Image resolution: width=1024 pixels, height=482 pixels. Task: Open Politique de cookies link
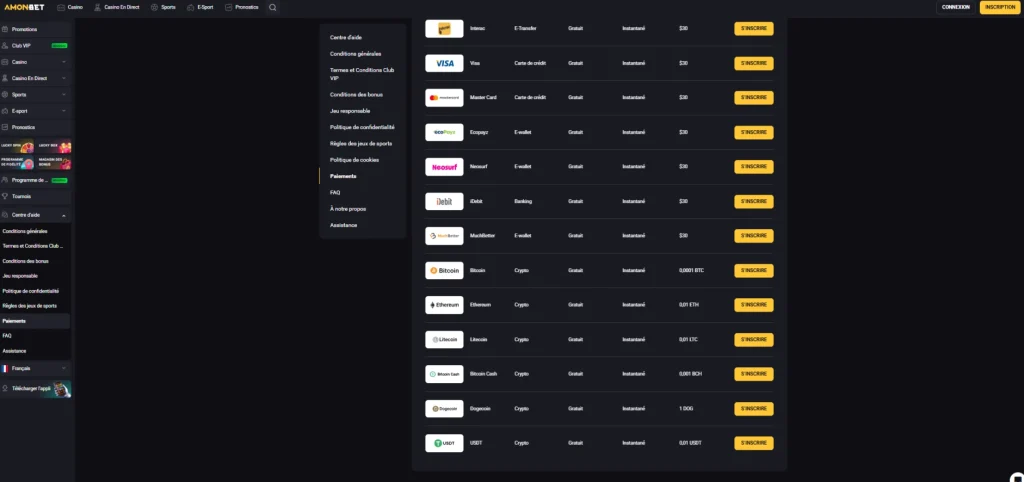coord(355,160)
